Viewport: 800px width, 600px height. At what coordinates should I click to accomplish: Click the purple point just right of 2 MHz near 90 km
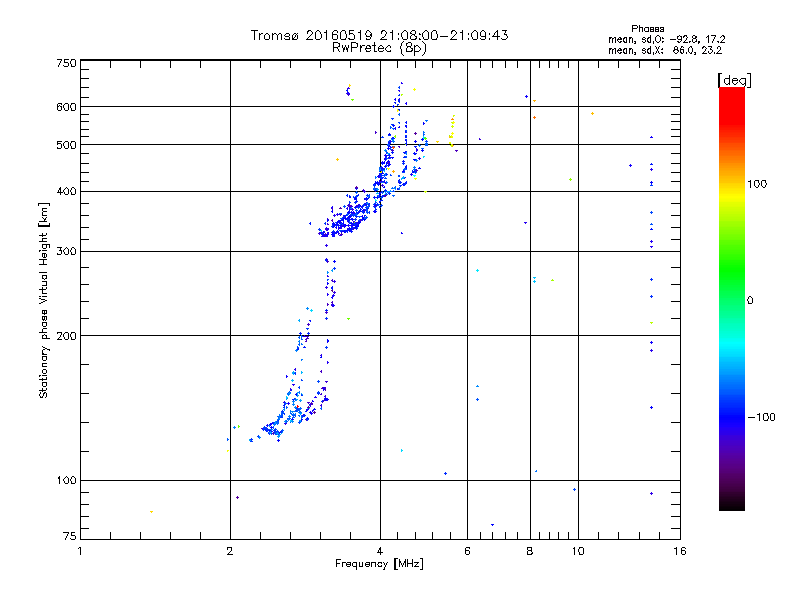pos(237,497)
